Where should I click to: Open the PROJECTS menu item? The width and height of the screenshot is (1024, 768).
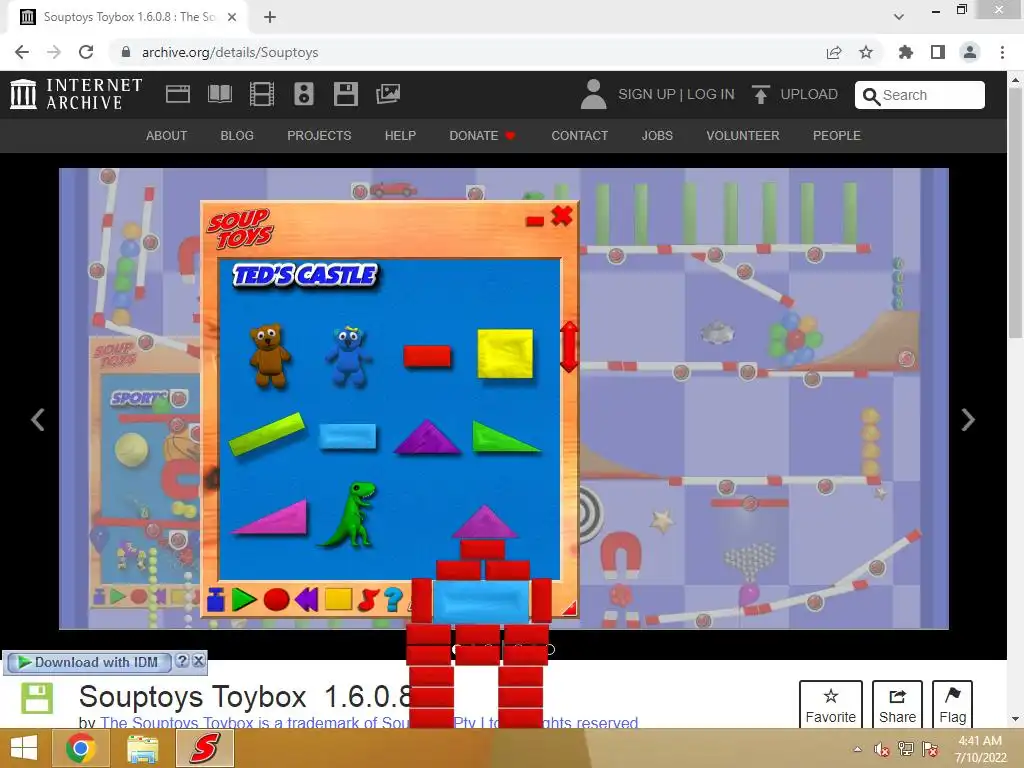click(319, 136)
